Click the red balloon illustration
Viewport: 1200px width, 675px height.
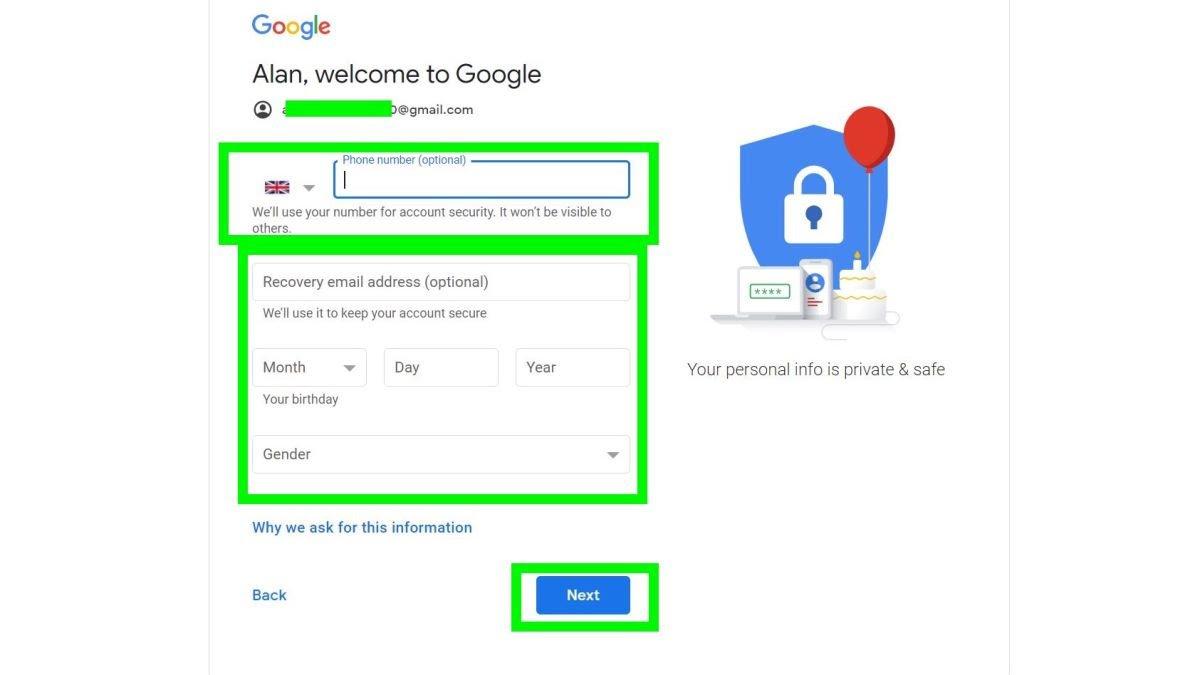pyautogui.click(x=869, y=139)
